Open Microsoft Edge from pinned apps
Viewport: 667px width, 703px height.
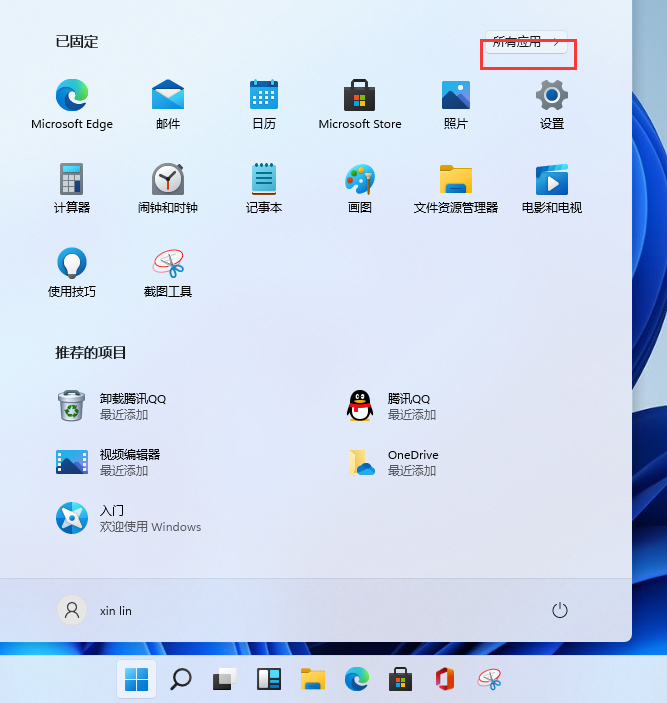pos(72,104)
